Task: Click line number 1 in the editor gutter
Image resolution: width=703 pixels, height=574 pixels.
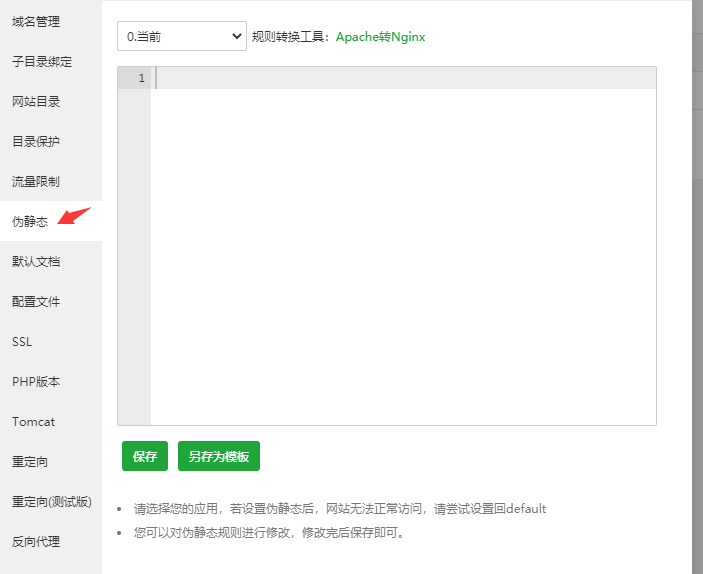Action: click(x=141, y=78)
